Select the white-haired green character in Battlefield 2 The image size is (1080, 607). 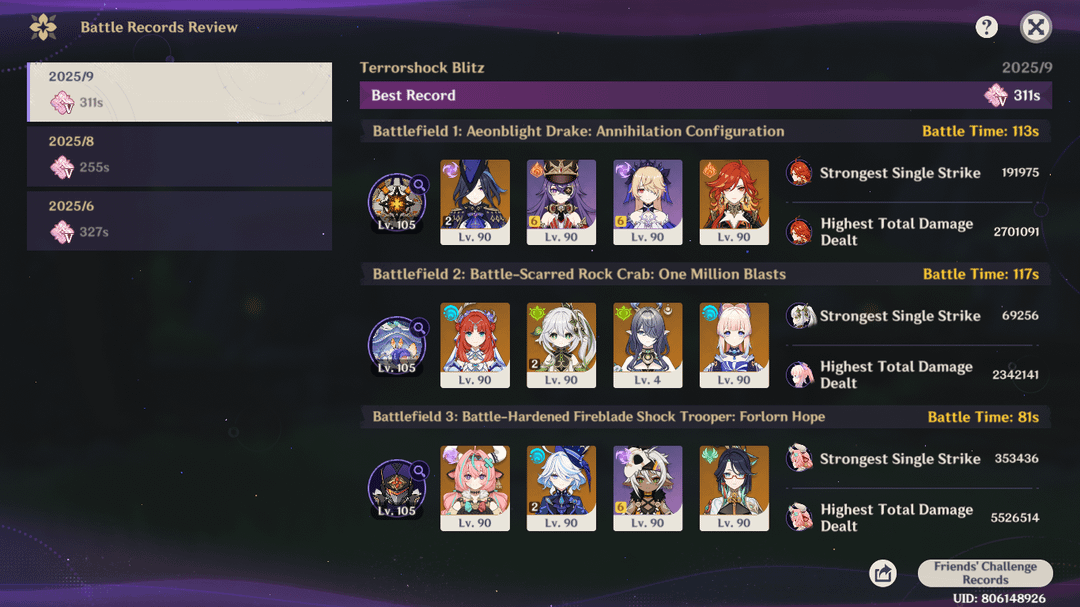coord(561,345)
